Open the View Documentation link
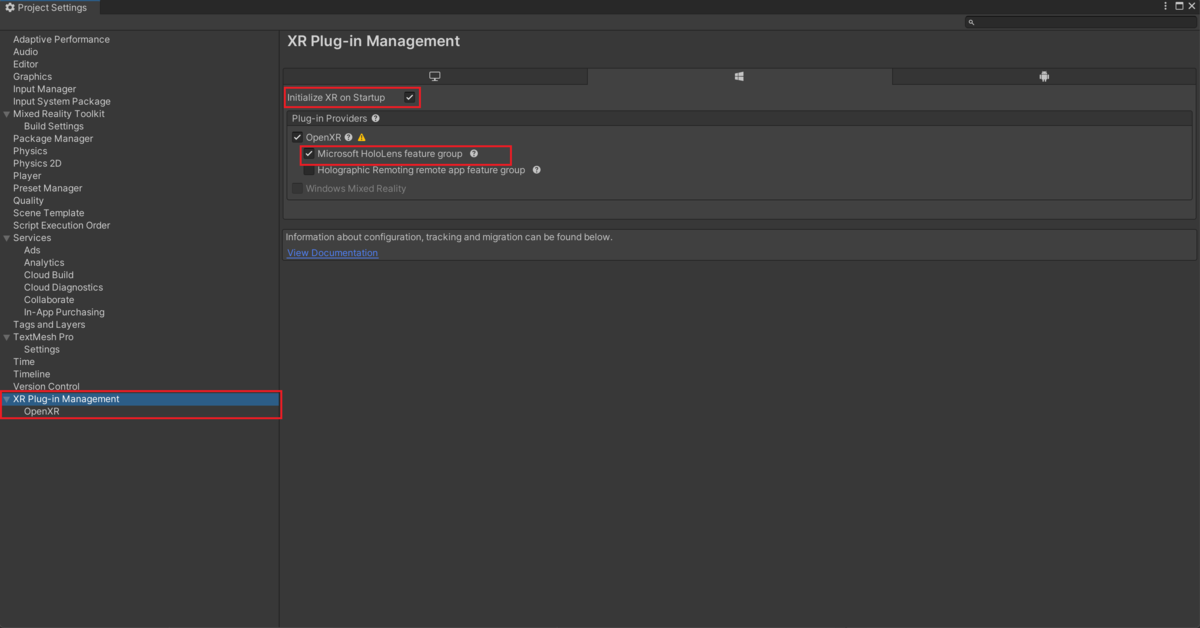This screenshot has width=1200, height=628. click(332, 253)
